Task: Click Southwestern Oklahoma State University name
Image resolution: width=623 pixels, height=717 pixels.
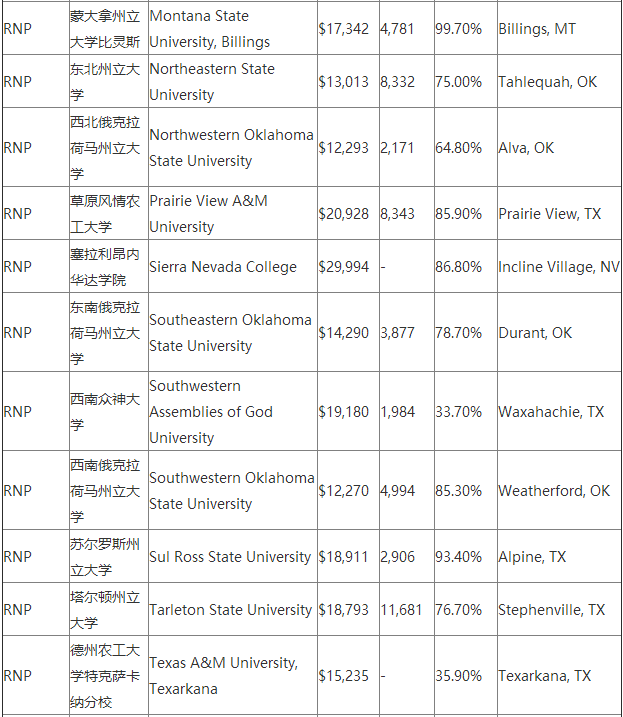Action: point(233,491)
